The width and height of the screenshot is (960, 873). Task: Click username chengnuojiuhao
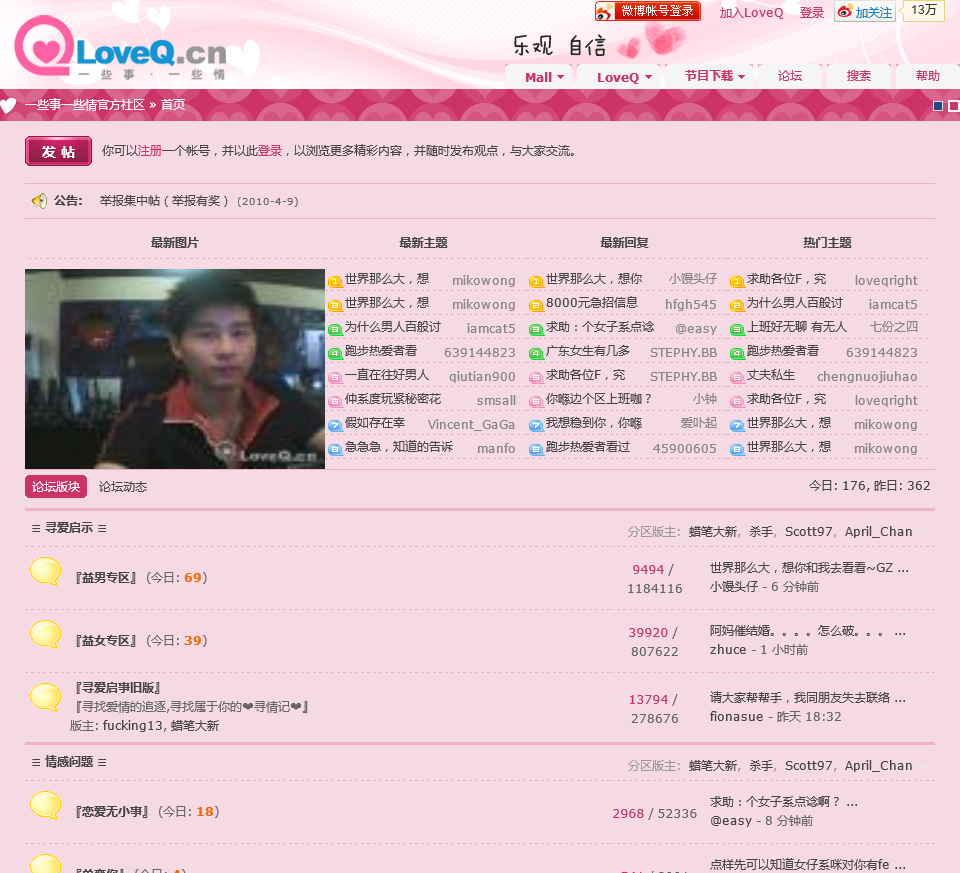point(867,377)
